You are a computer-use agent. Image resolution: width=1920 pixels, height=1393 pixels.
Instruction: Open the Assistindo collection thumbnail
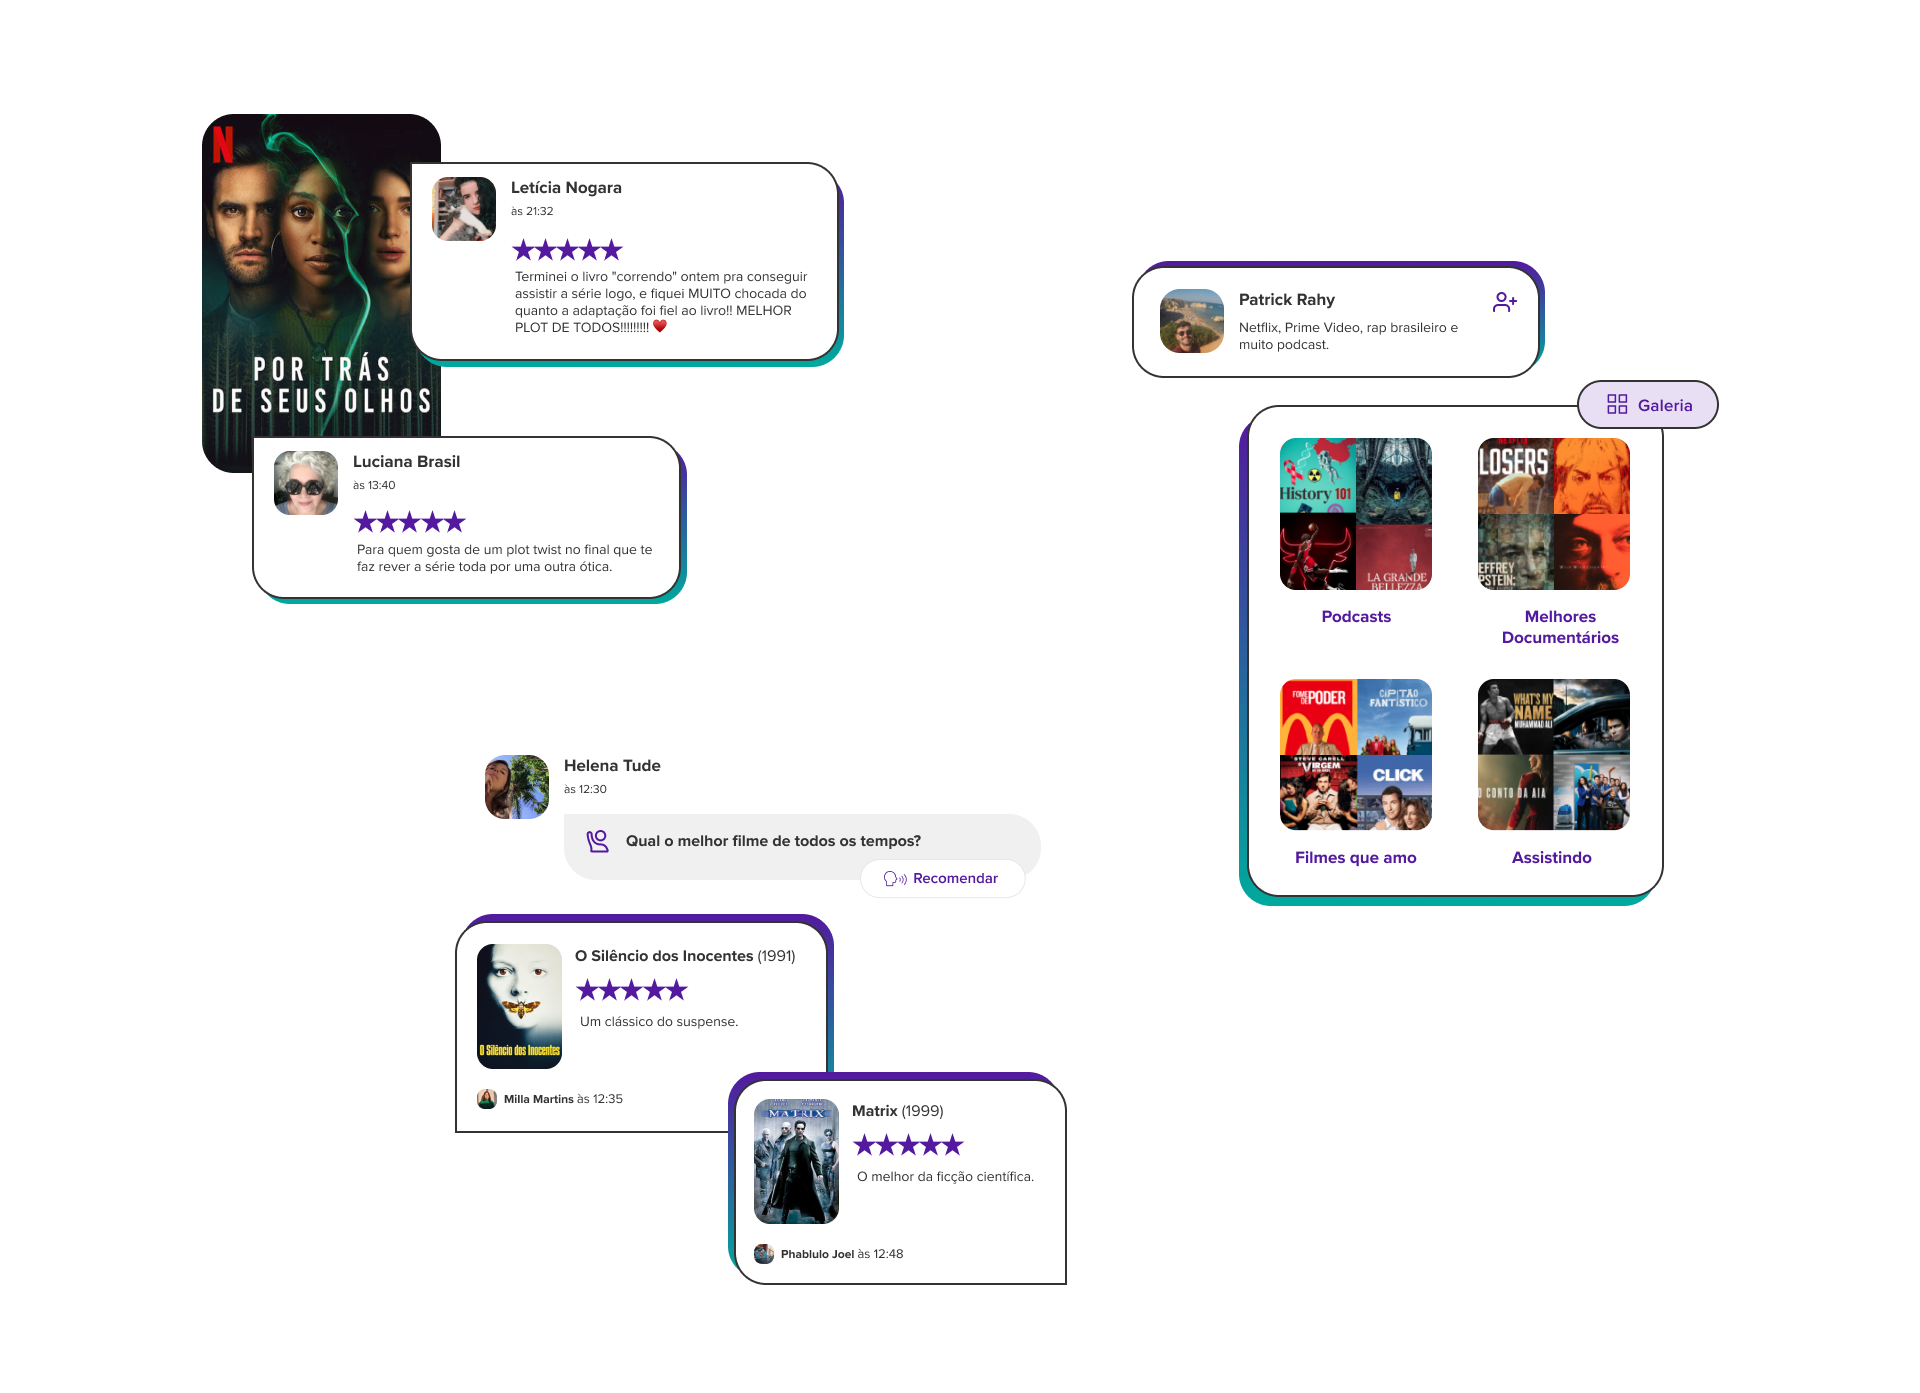click(1554, 755)
